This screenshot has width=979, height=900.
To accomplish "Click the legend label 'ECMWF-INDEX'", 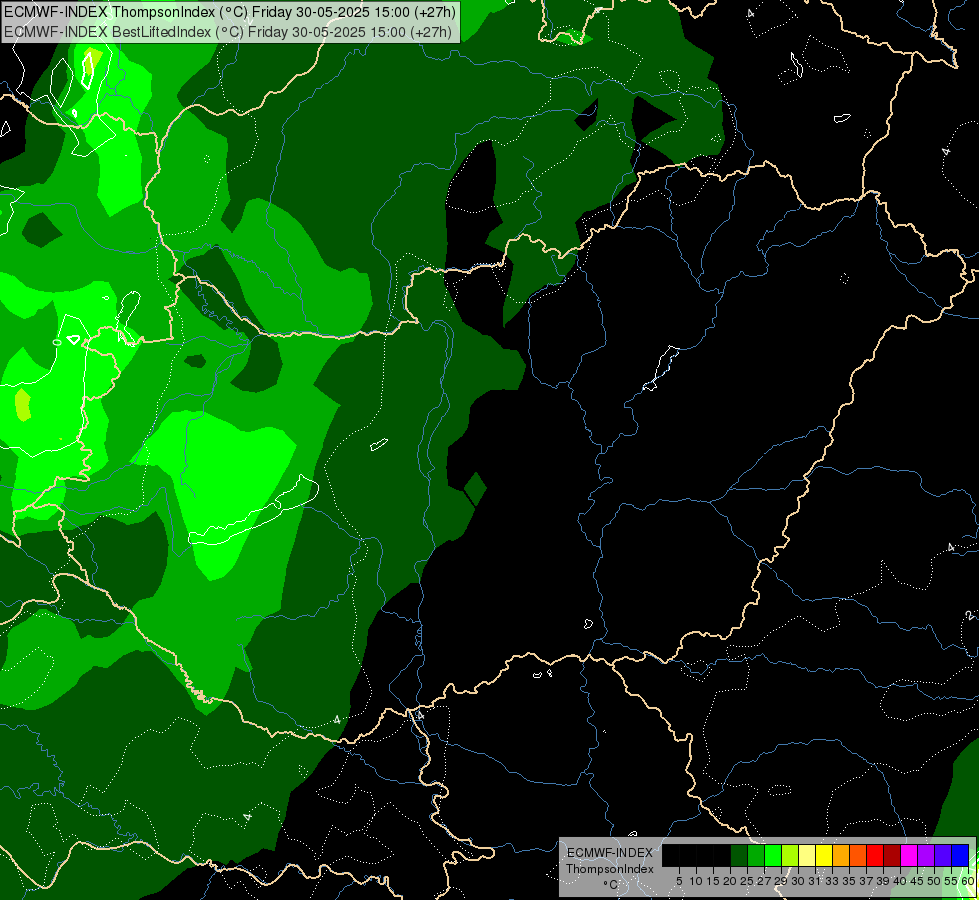I will [x=610, y=853].
